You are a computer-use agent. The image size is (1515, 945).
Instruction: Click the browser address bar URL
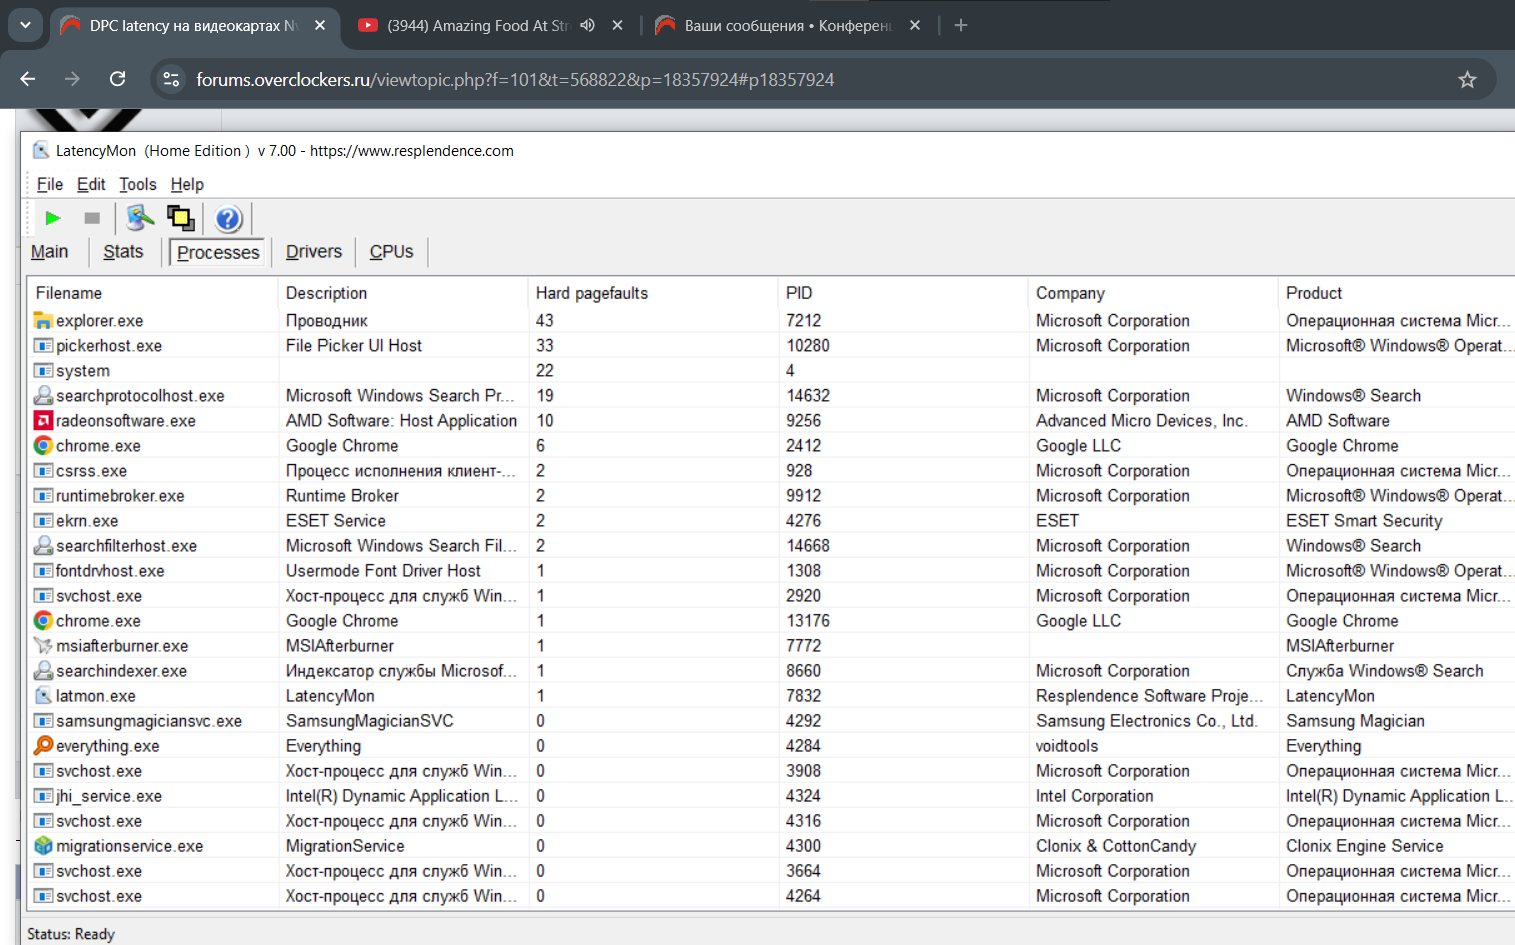515,80
